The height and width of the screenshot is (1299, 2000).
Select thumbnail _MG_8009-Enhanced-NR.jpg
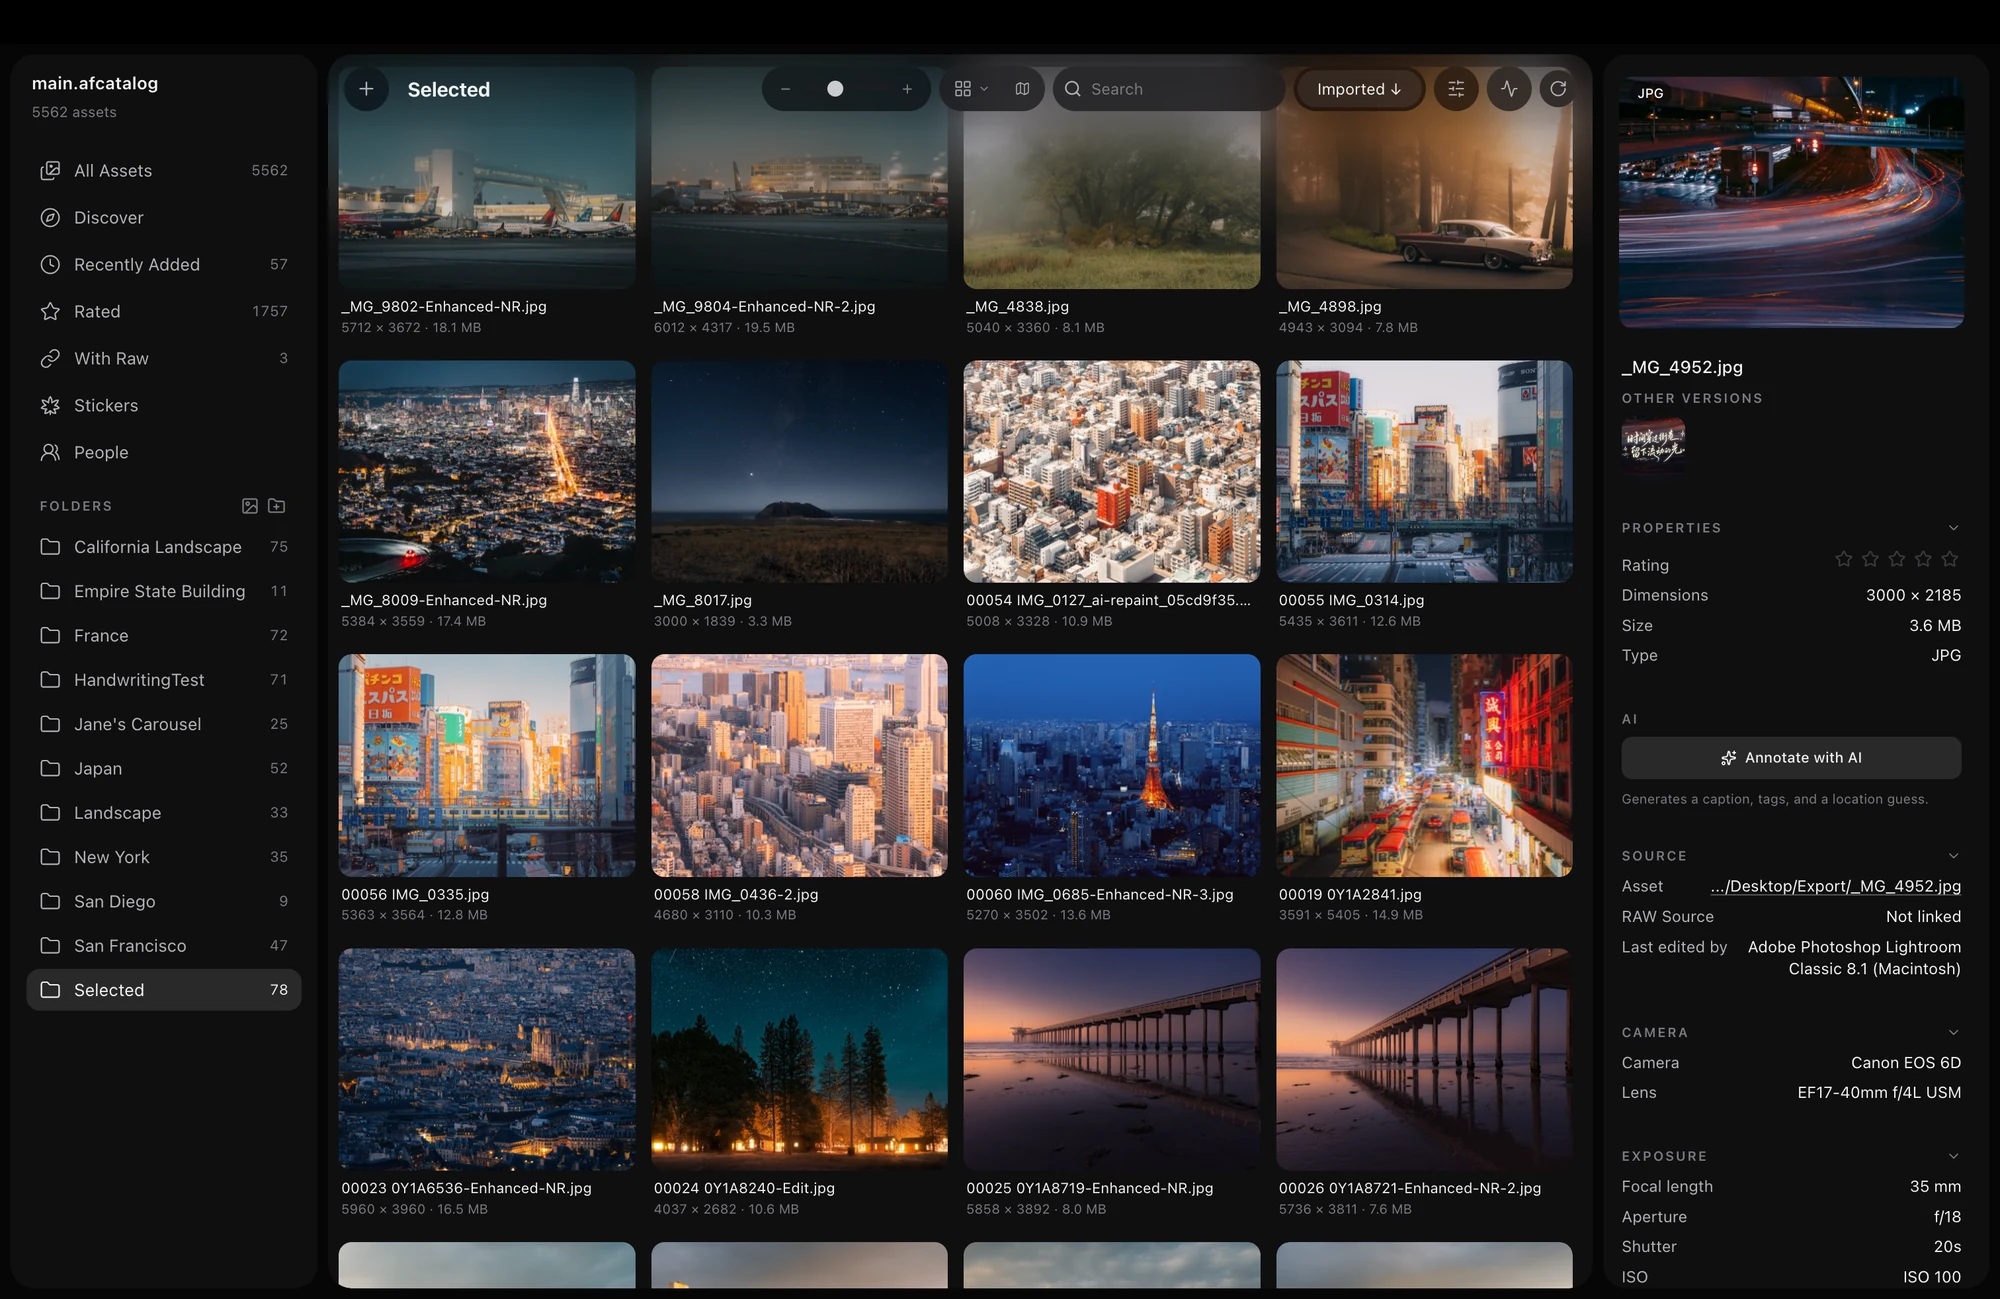(487, 472)
